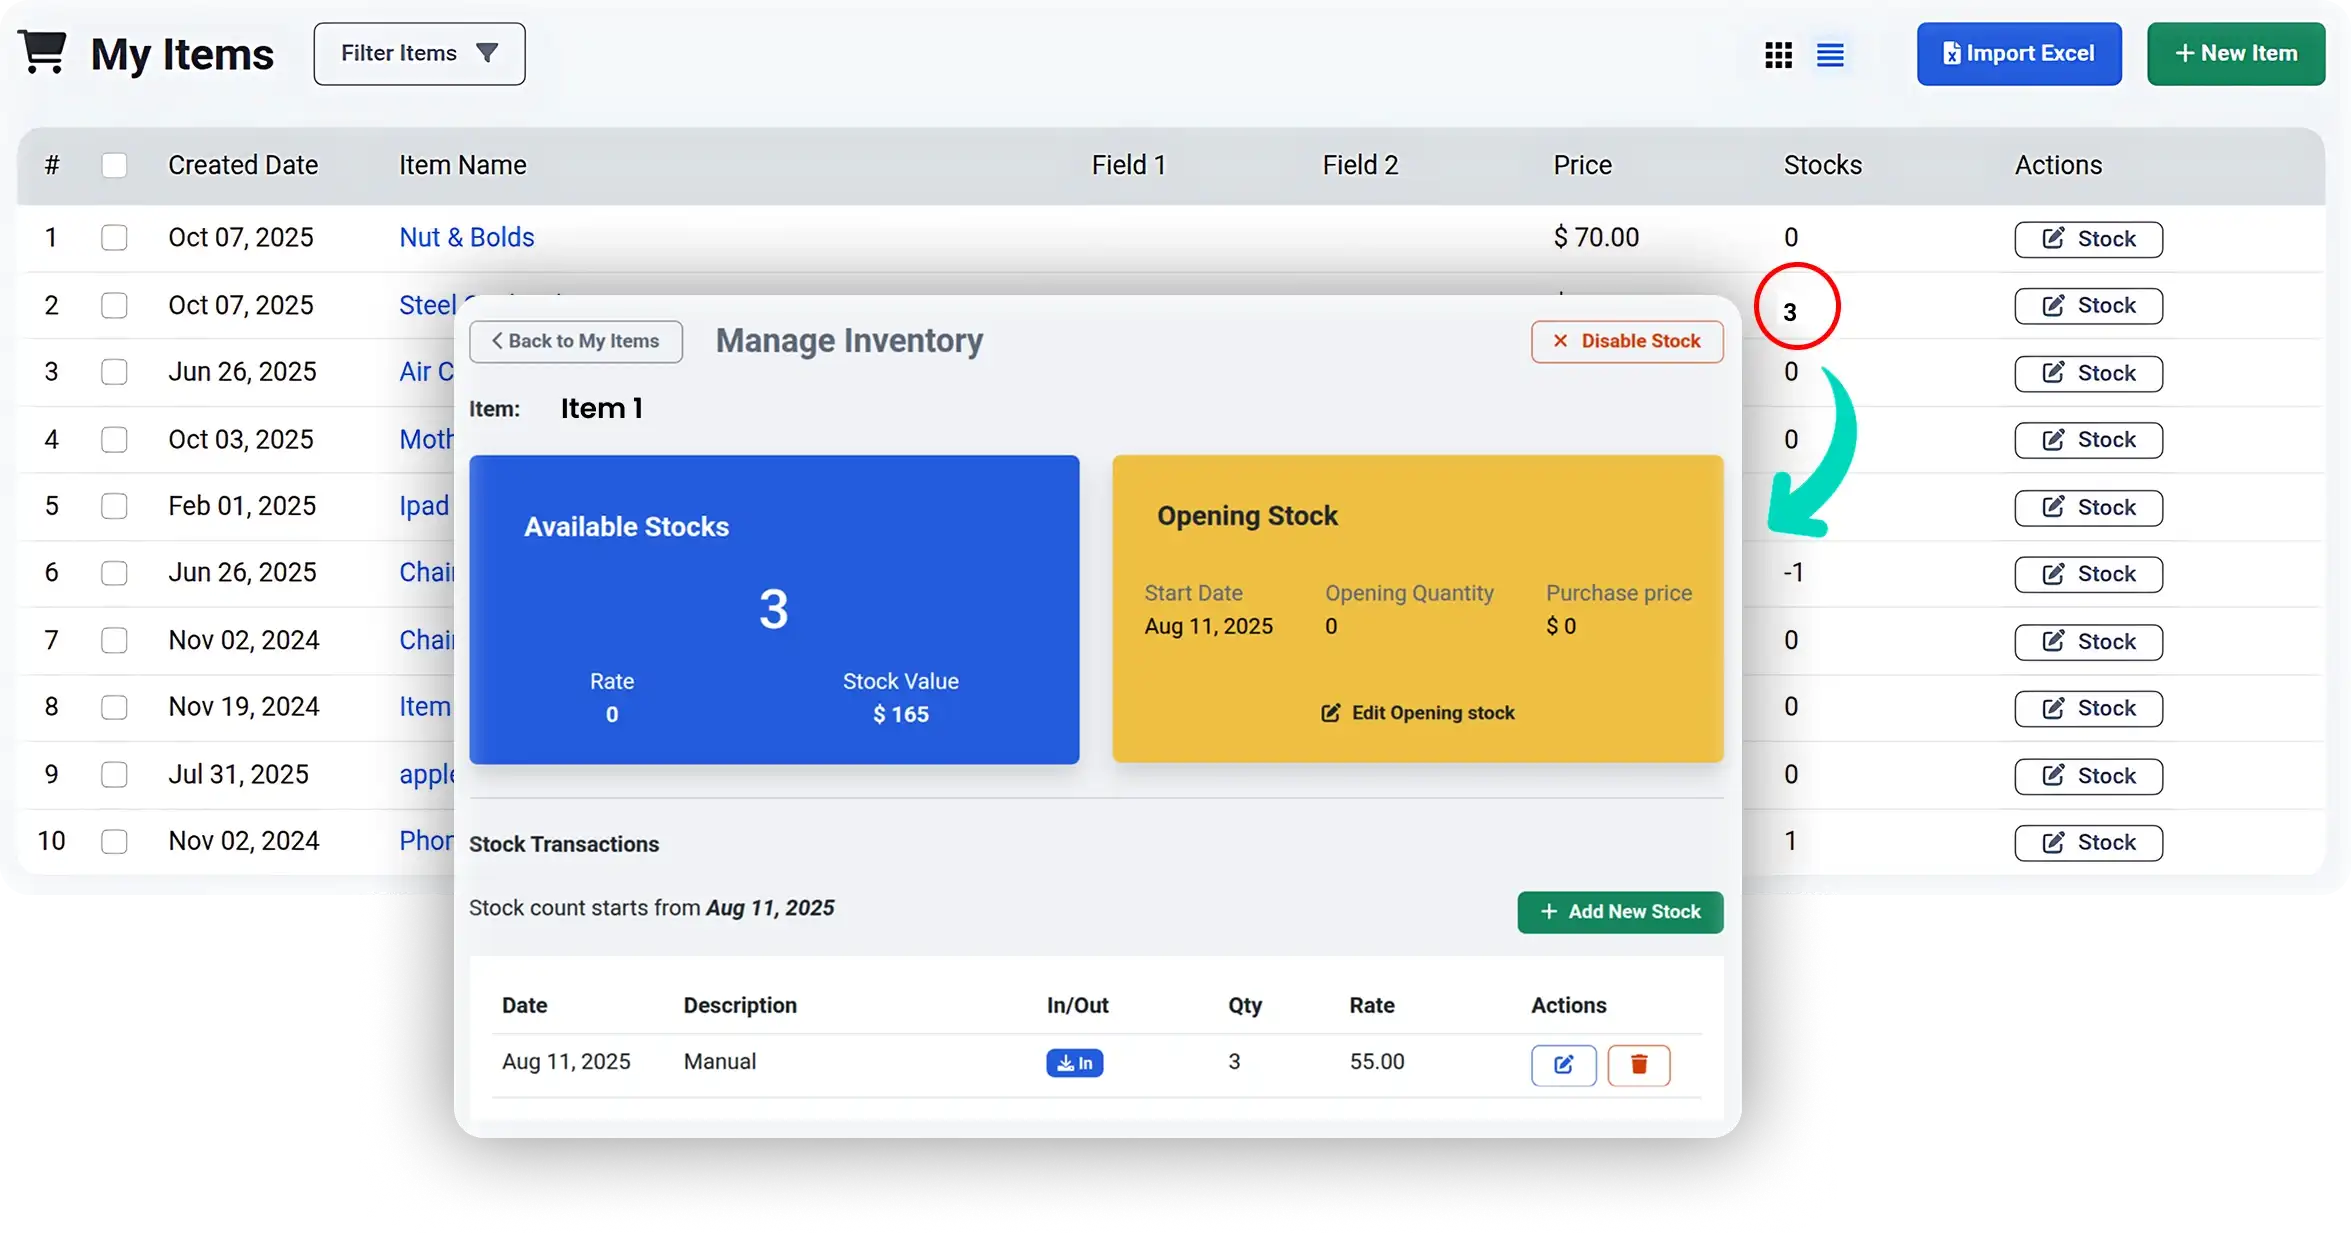
Task: Check the checkbox for row 1
Action: point(115,238)
